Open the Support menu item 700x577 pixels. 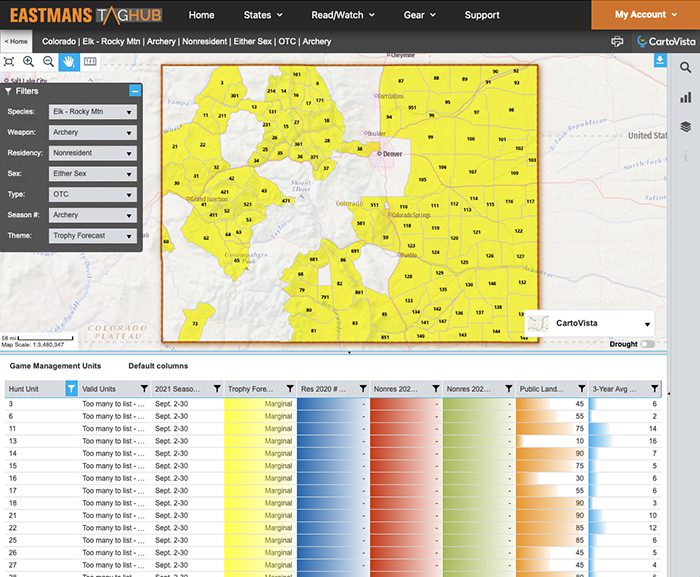point(482,15)
